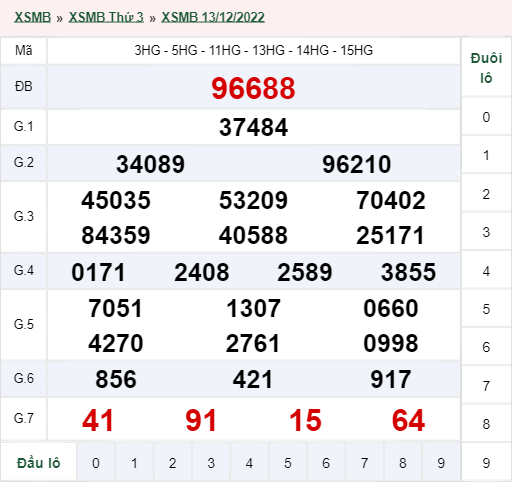This screenshot has width=512, height=482.
Task: Click the G.1 prize number 37484
Action: [253, 127]
